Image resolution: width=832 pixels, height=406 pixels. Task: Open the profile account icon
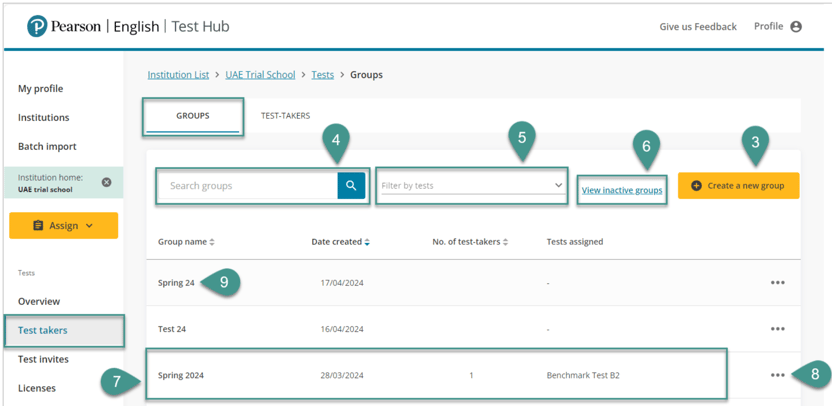click(x=796, y=27)
